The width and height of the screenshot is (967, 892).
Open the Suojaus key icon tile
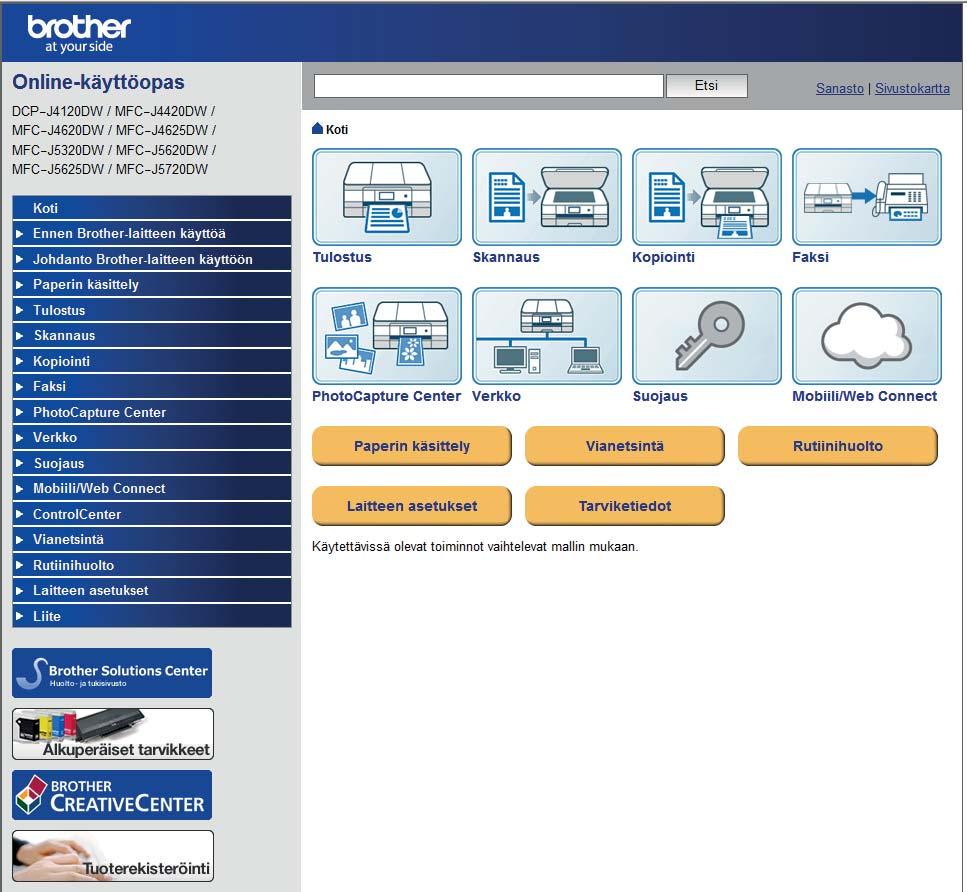pyautogui.click(x=707, y=336)
